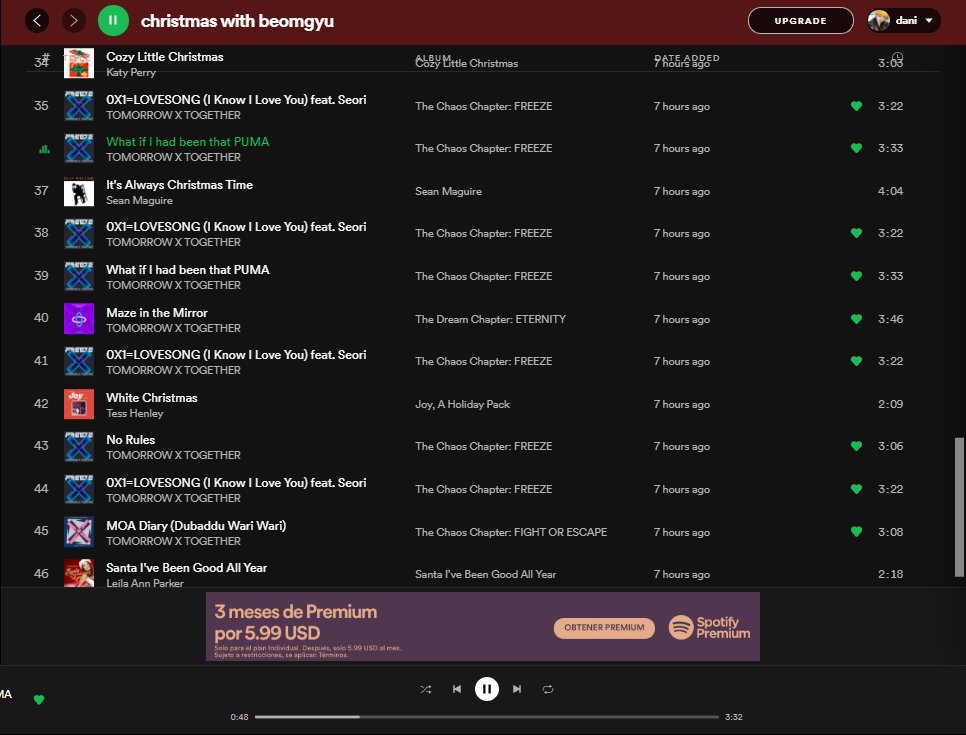966x735 pixels.
Task: Unlike No Rules using its green heart
Action: (x=856, y=445)
